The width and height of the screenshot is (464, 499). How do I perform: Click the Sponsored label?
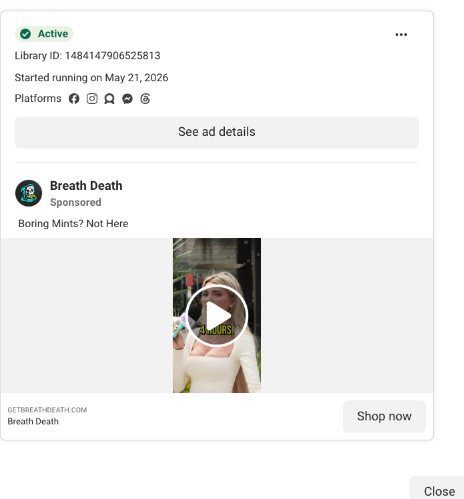coord(76,202)
